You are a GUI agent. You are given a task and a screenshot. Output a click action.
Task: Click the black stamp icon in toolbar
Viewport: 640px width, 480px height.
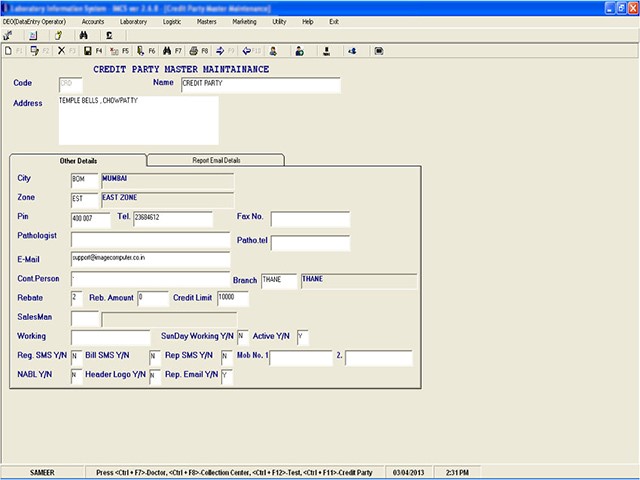[x=326, y=51]
